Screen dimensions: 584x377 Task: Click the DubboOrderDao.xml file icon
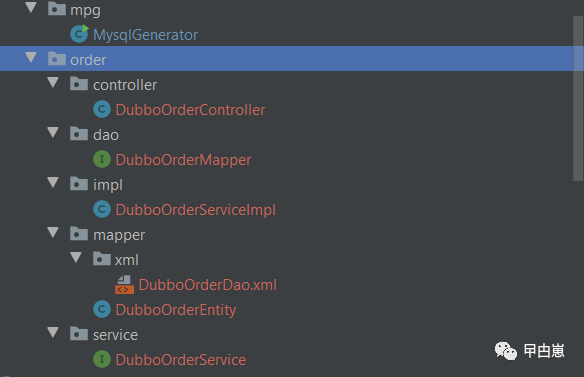(x=124, y=285)
